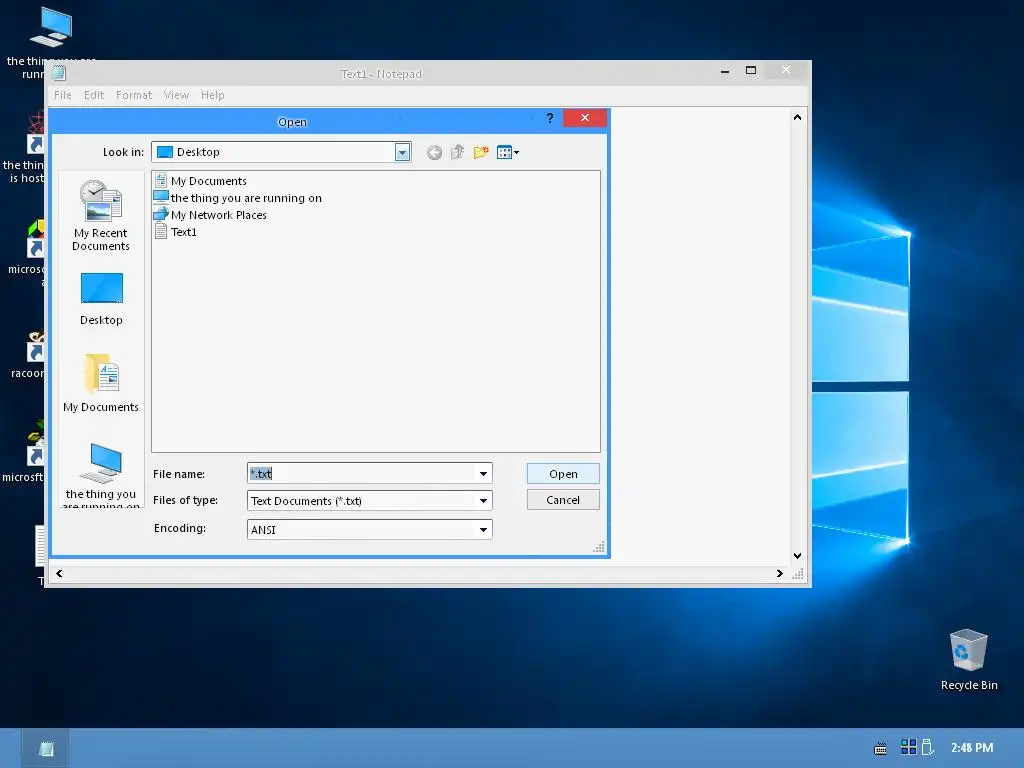Expand the File name dropdown arrow

483,473
